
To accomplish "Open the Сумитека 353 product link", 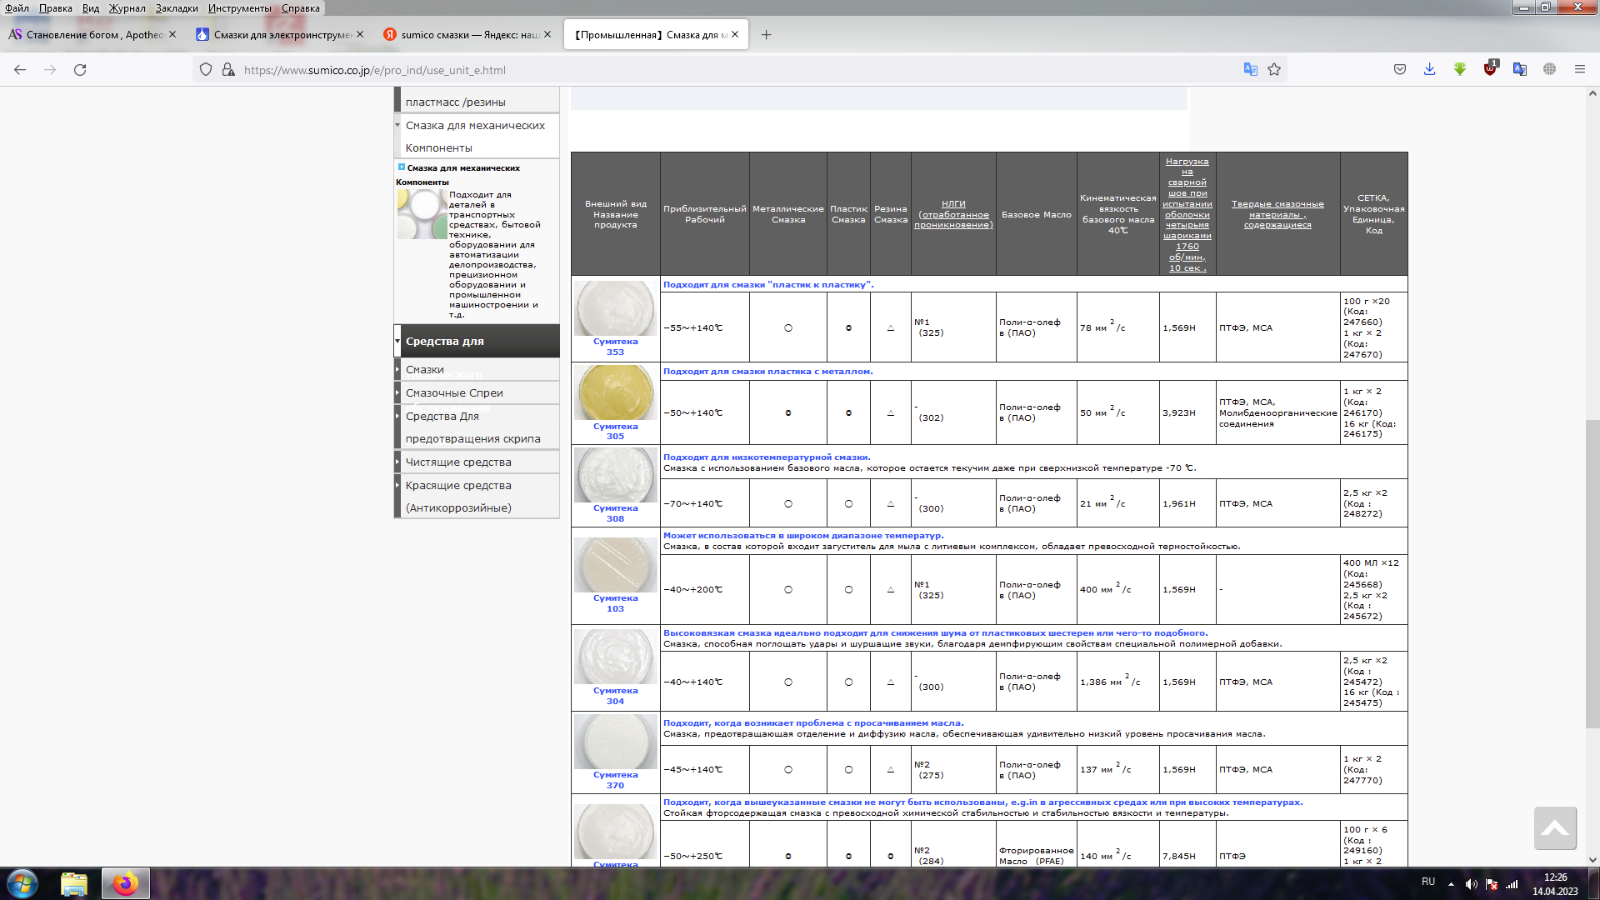I will click(x=615, y=347).
